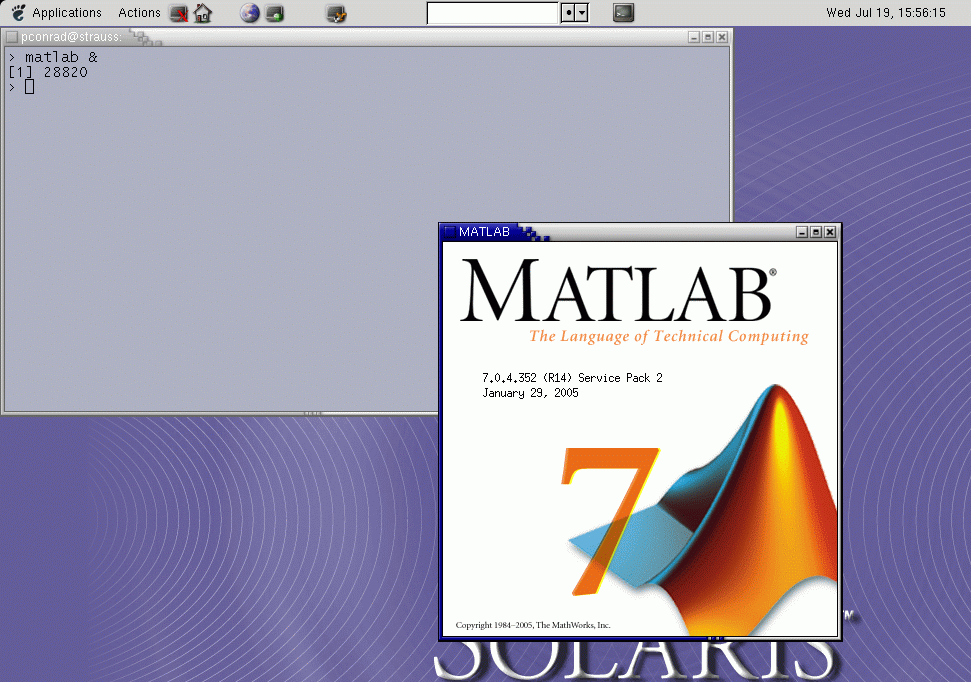Close the pconrad@strauss terminal window
This screenshot has width=971, height=682.
(x=721, y=37)
